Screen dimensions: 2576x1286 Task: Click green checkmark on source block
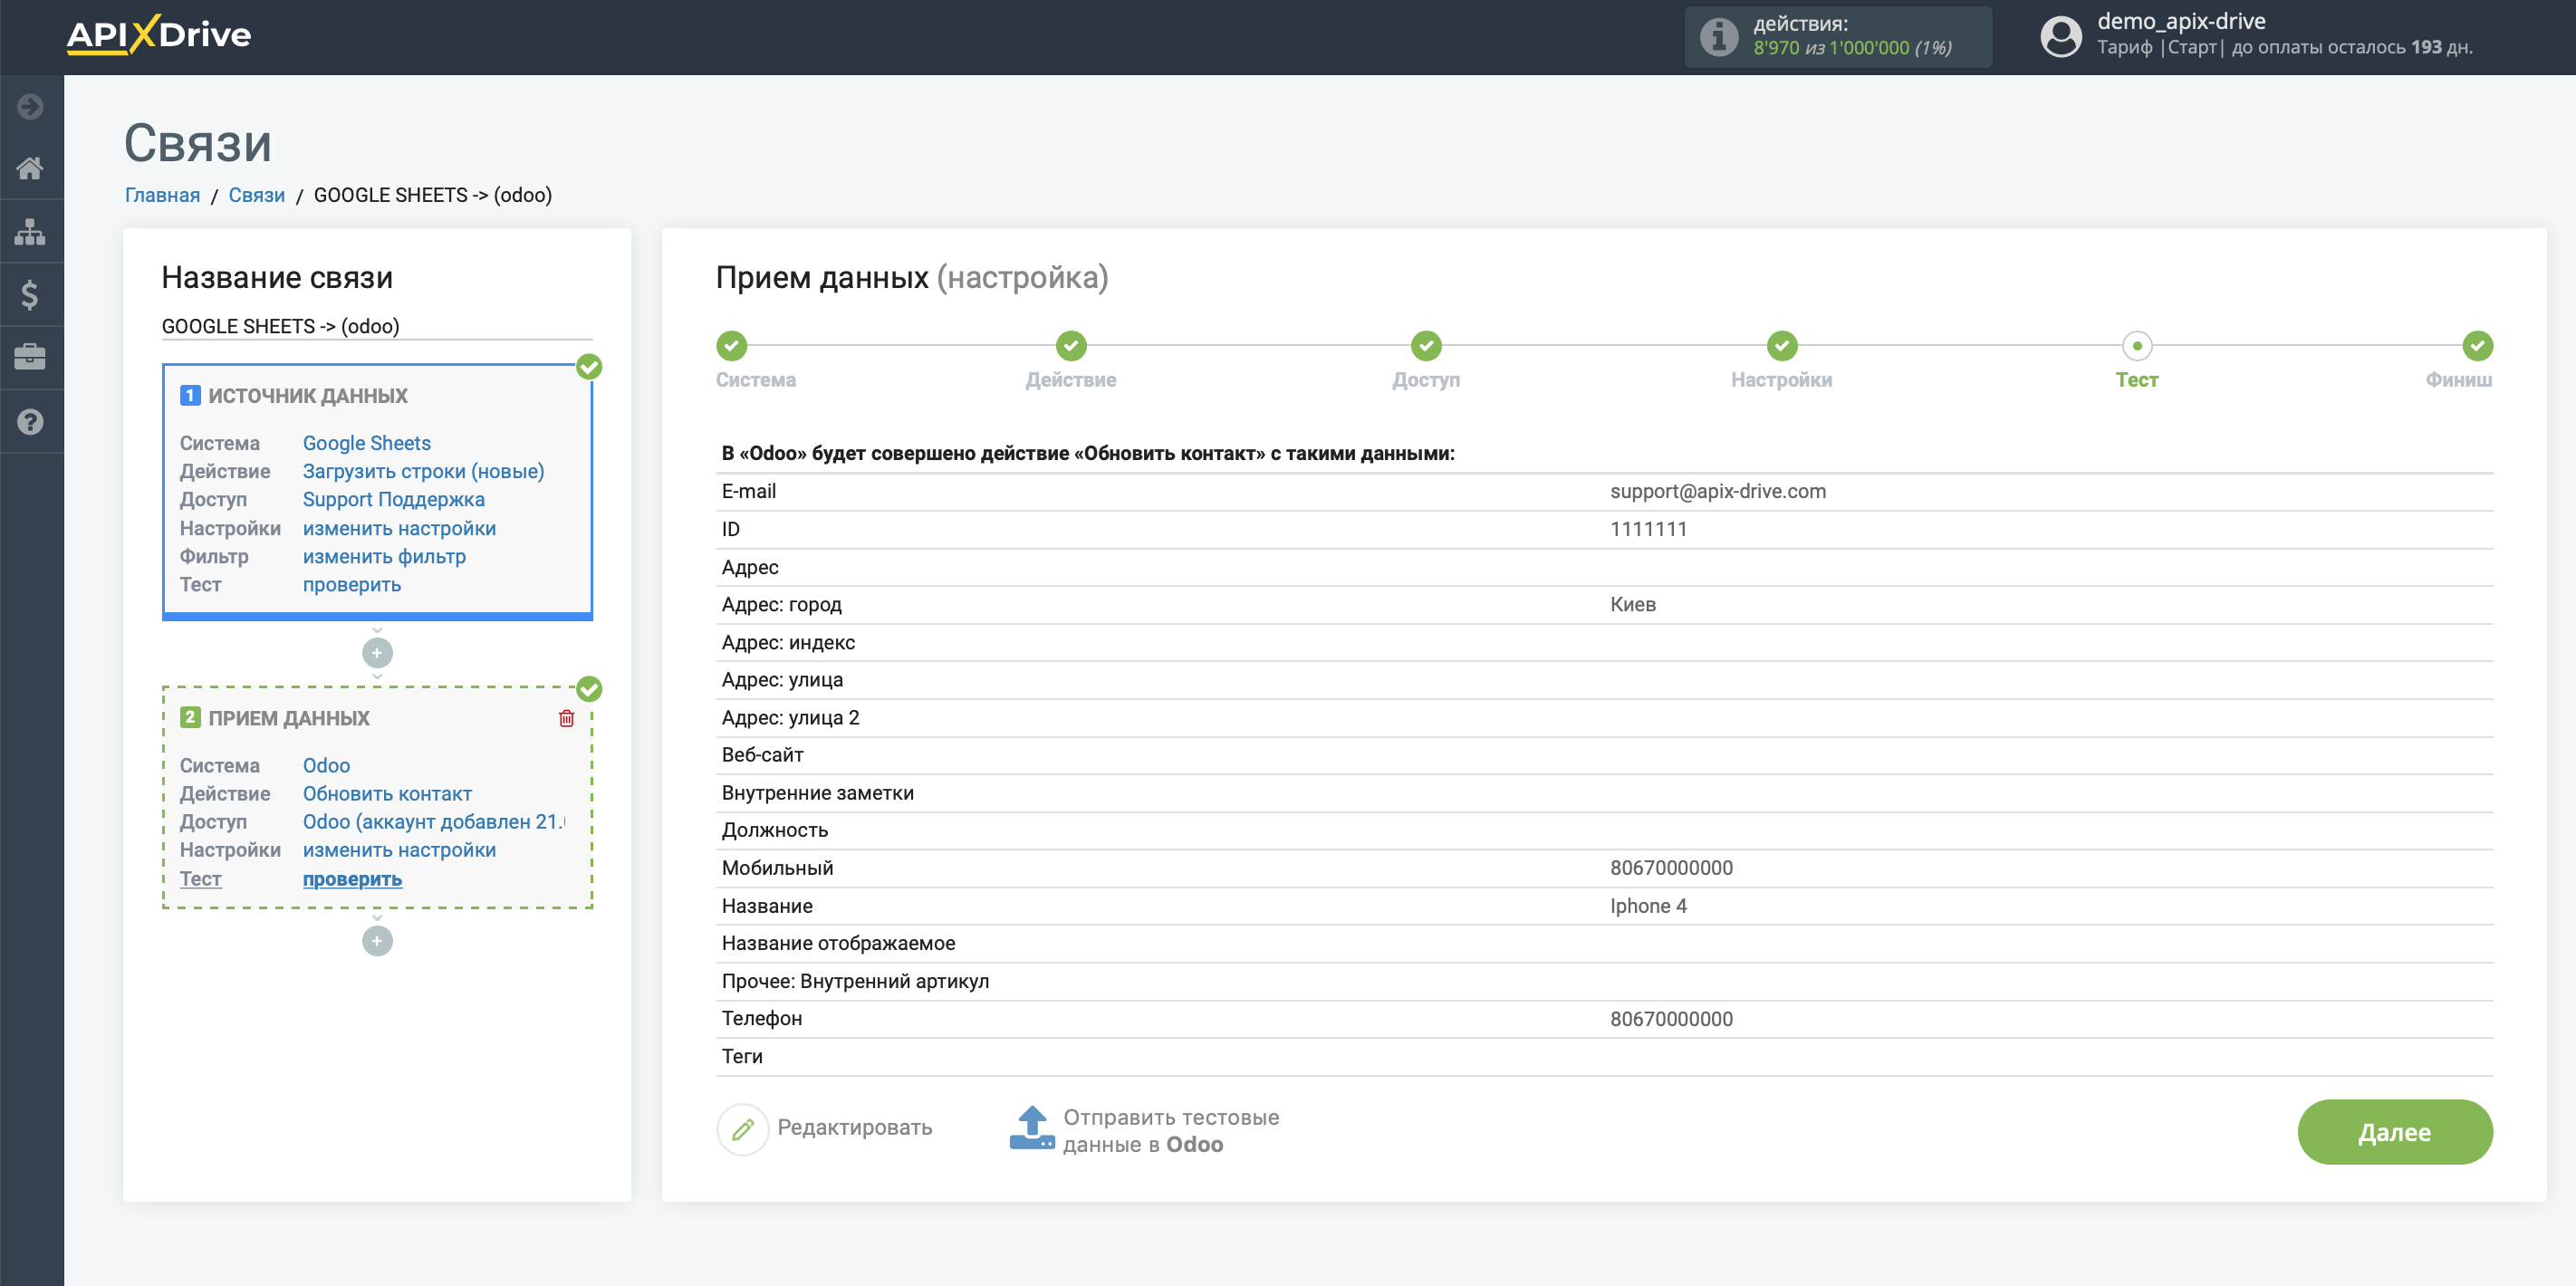(589, 367)
